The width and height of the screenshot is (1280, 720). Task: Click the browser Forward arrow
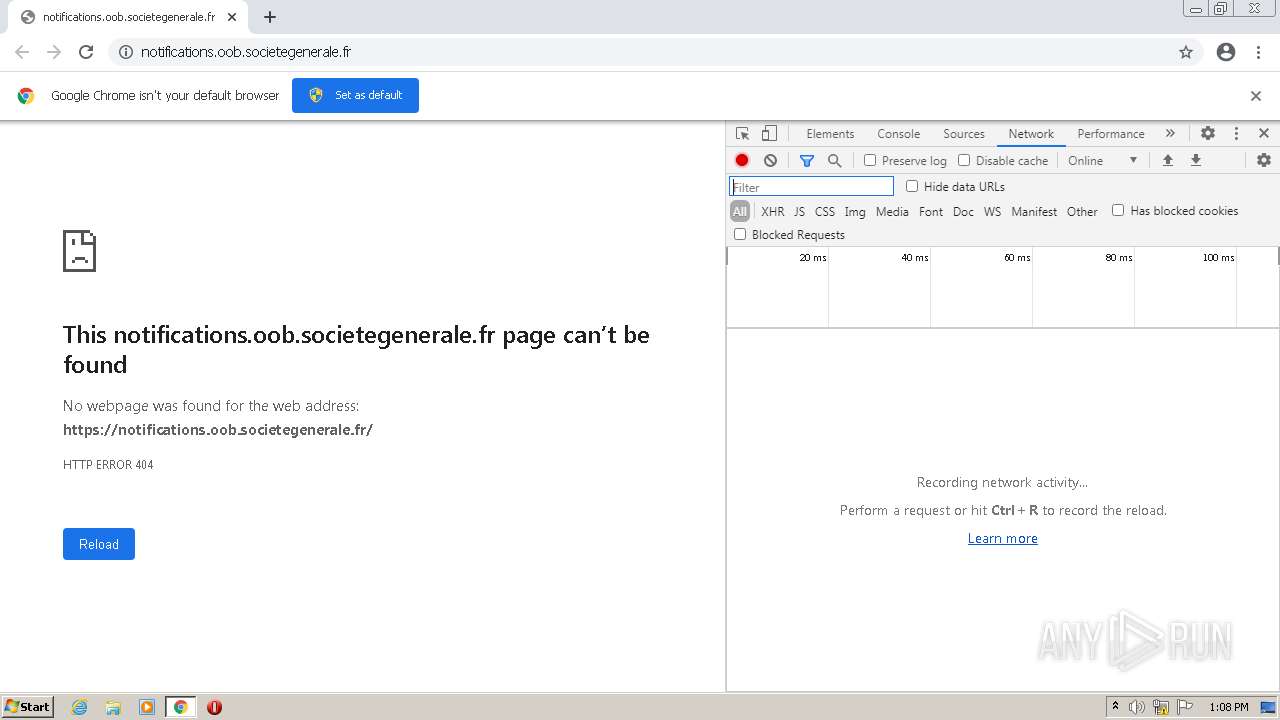point(54,52)
